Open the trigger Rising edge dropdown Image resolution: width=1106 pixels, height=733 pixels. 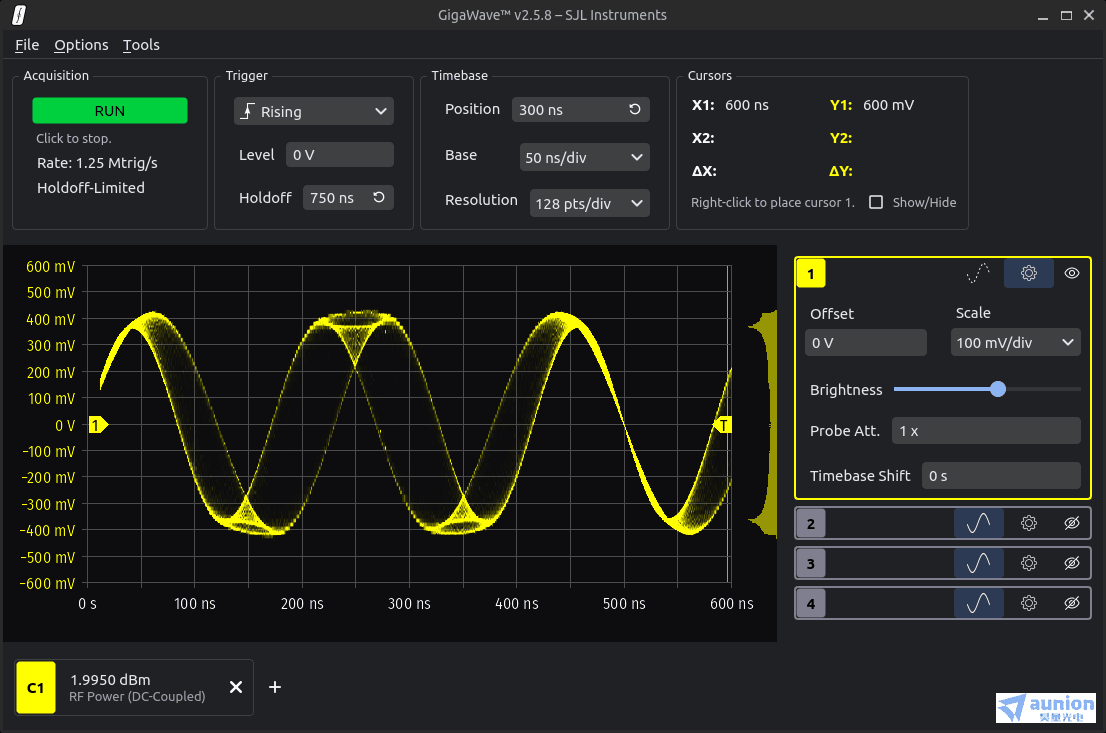(x=314, y=112)
